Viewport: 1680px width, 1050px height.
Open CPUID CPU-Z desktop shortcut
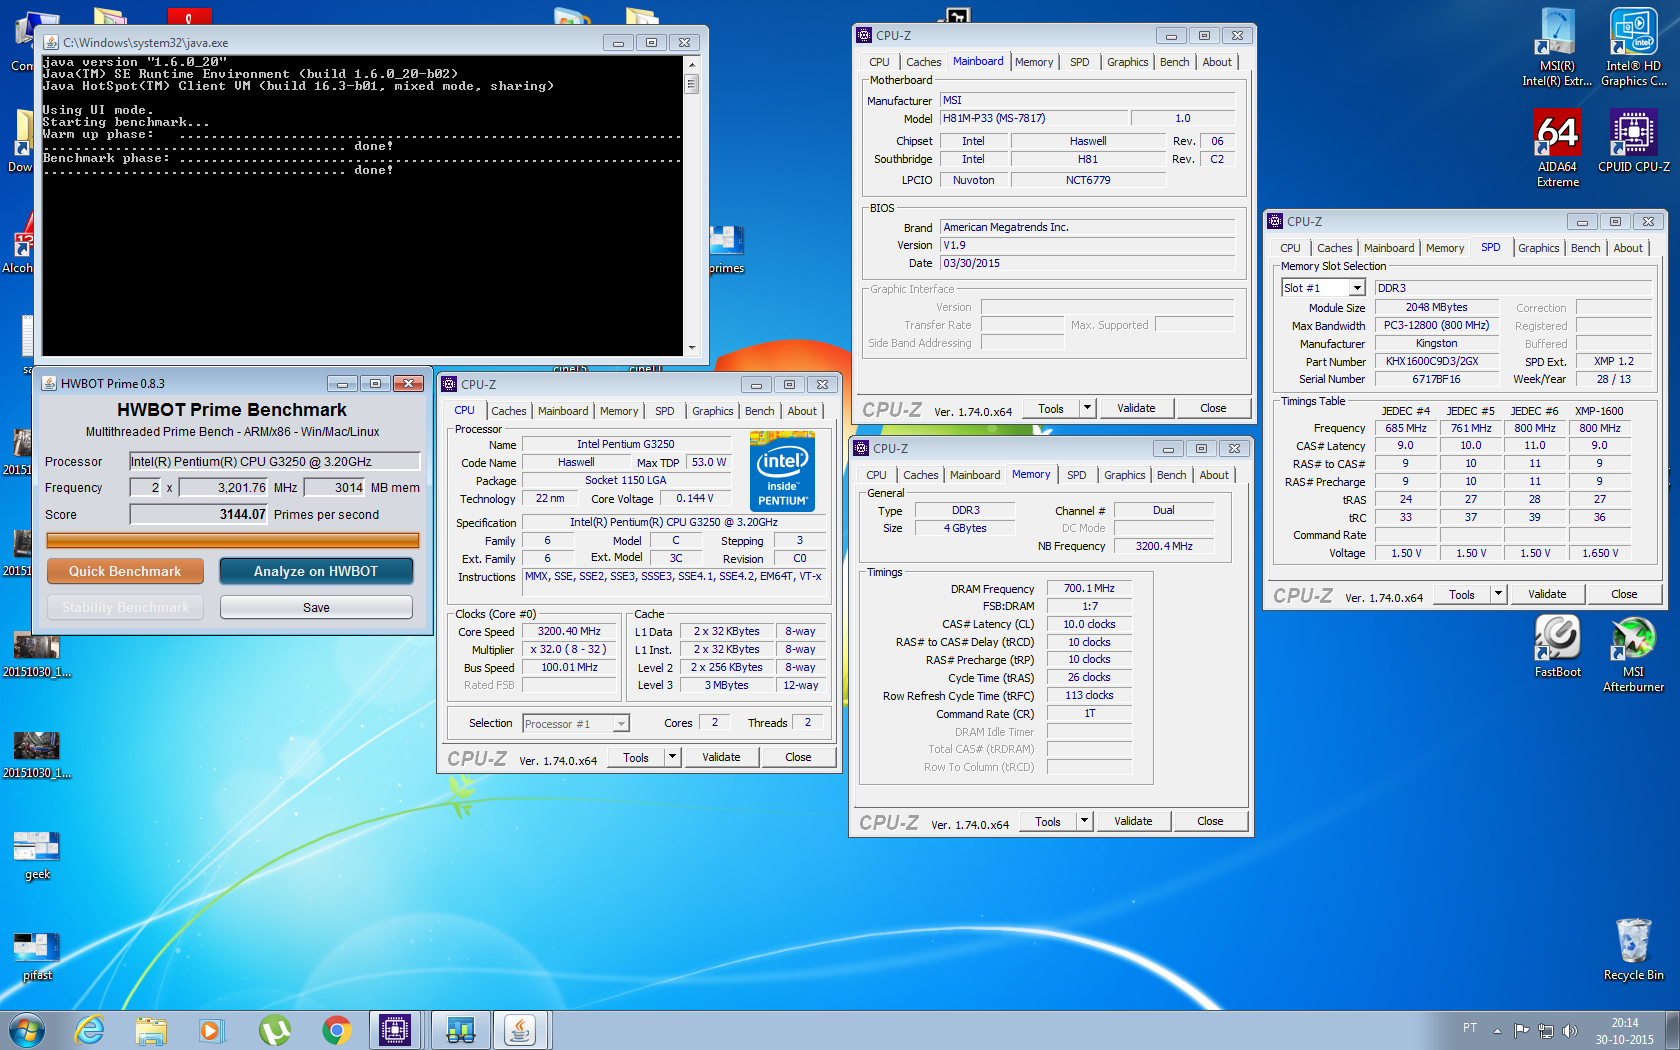tap(1633, 140)
